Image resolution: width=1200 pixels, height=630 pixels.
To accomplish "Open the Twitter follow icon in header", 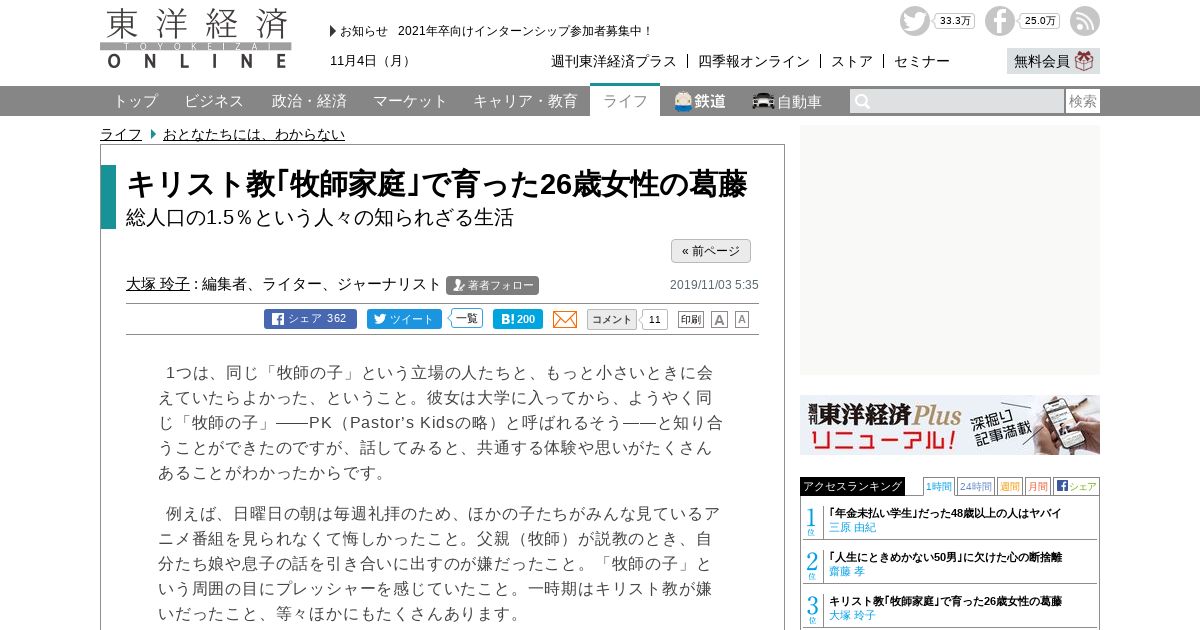I will point(914,21).
